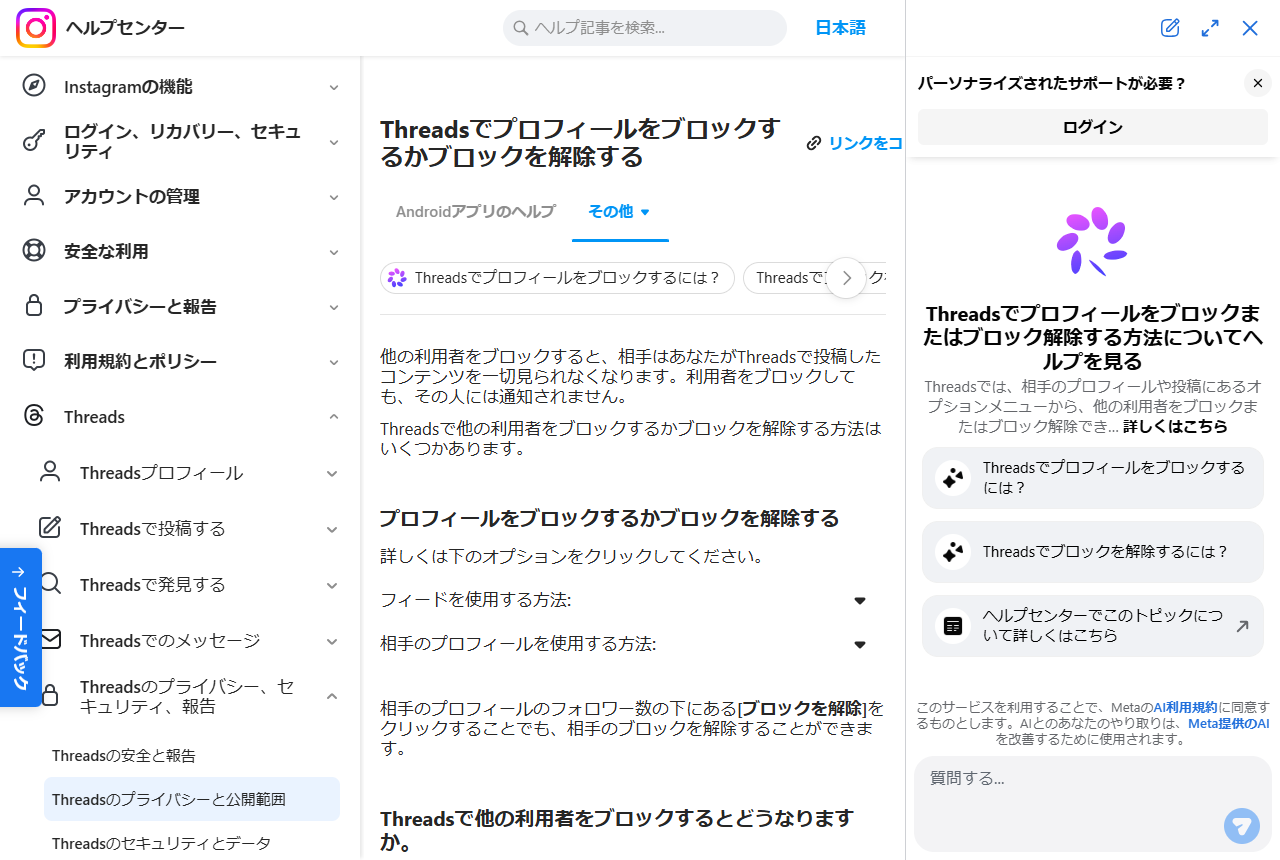1280x860 pixels.
Task: Expand the Instagramの機能 section chevron
Action: coord(334,87)
